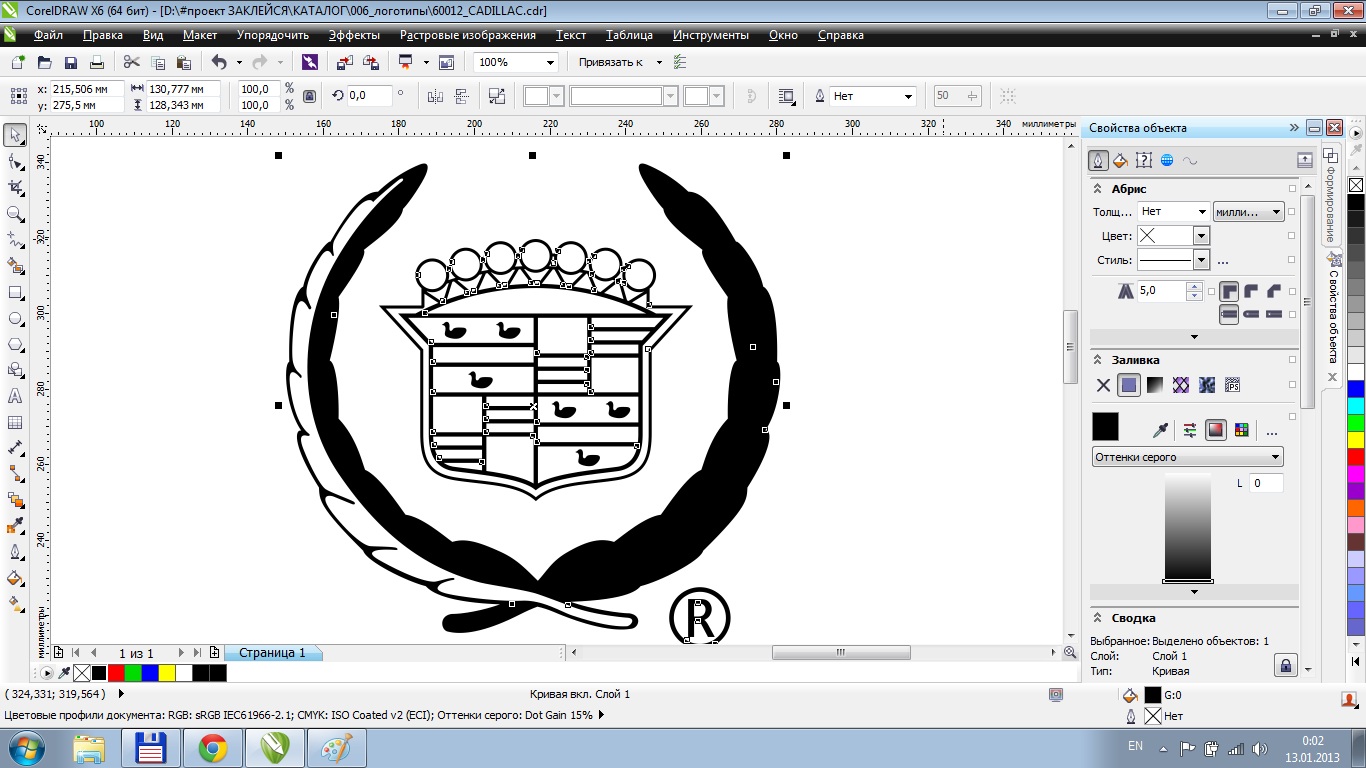Open outline Стиль dropdown
This screenshot has height=768, width=1366.
tap(1202, 260)
